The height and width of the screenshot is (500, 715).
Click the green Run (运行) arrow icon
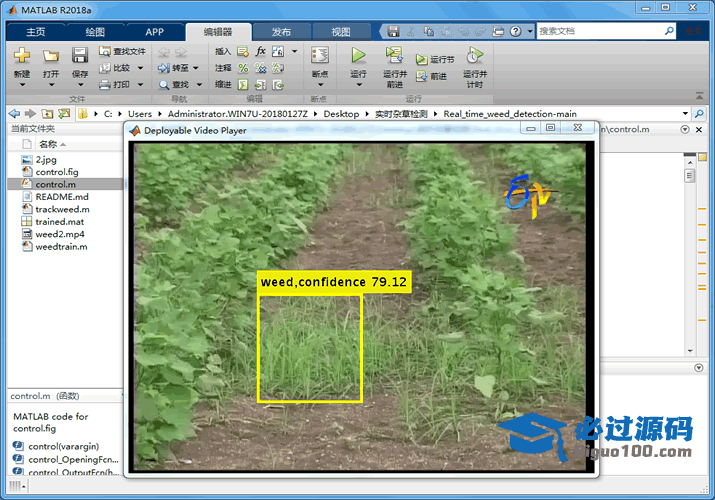tap(358, 56)
